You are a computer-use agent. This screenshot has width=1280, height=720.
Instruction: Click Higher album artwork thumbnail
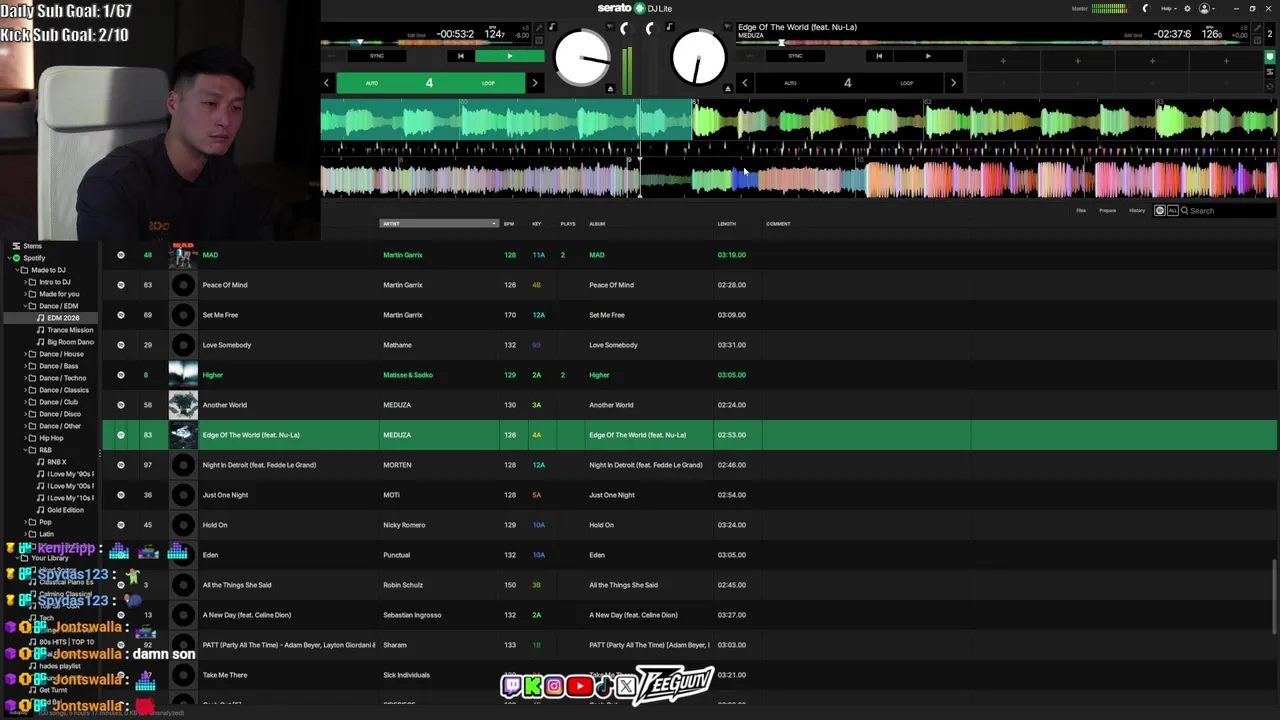coord(183,375)
